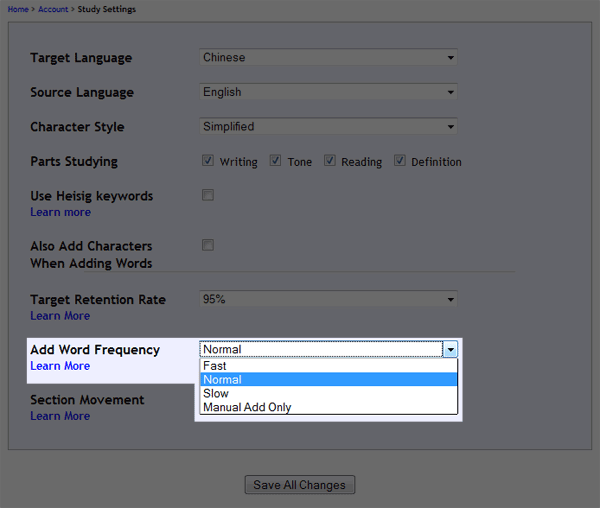Image resolution: width=600 pixels, height=508 pixels.
Task: Open the Target Retention Rate dropdown
Action: 328,299
